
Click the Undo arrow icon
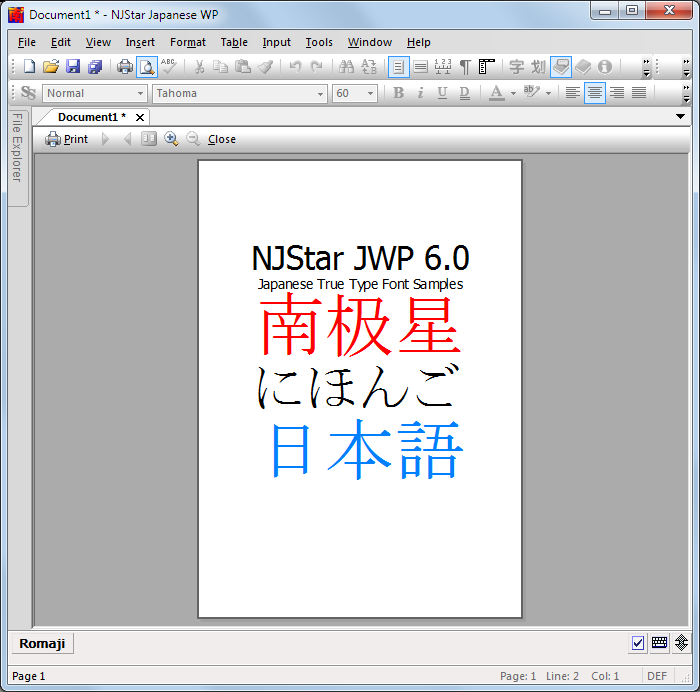295,67
